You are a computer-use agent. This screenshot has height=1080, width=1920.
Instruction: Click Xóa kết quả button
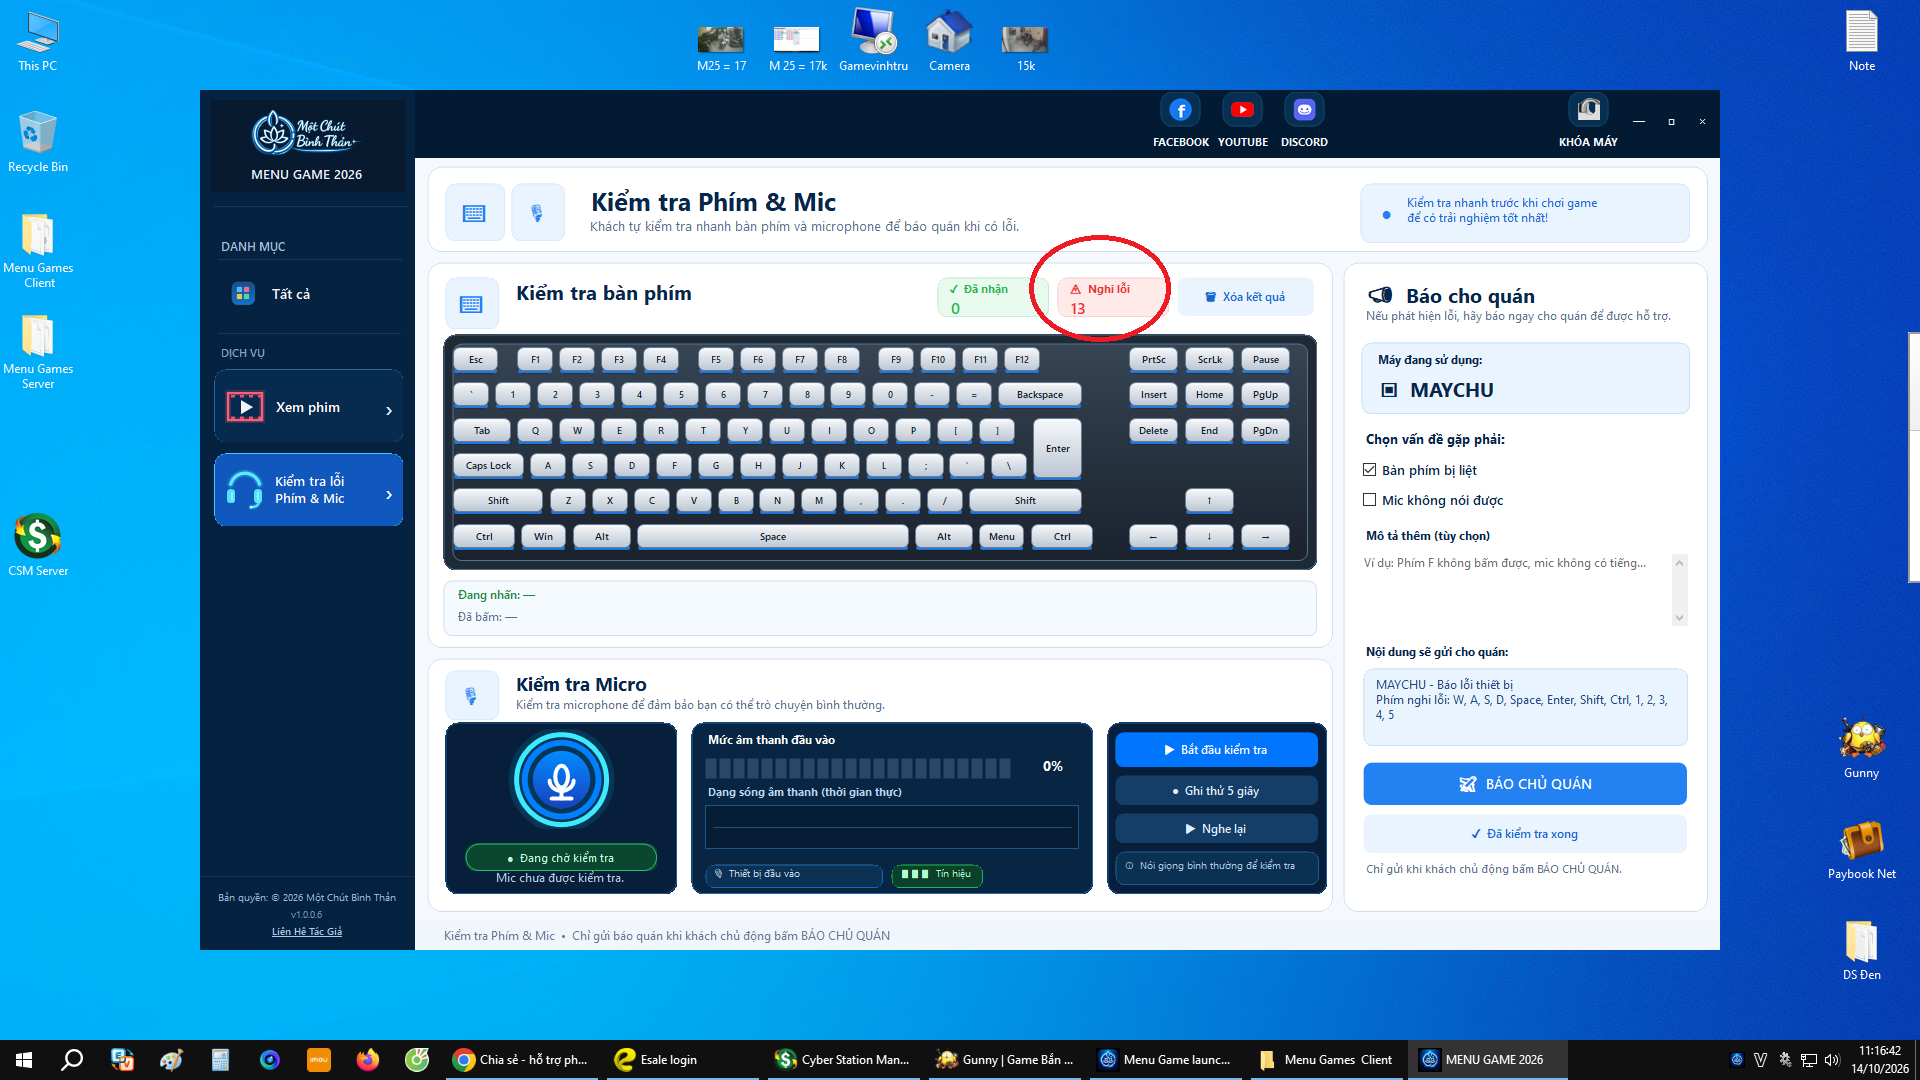click(x=1245, y=297)
